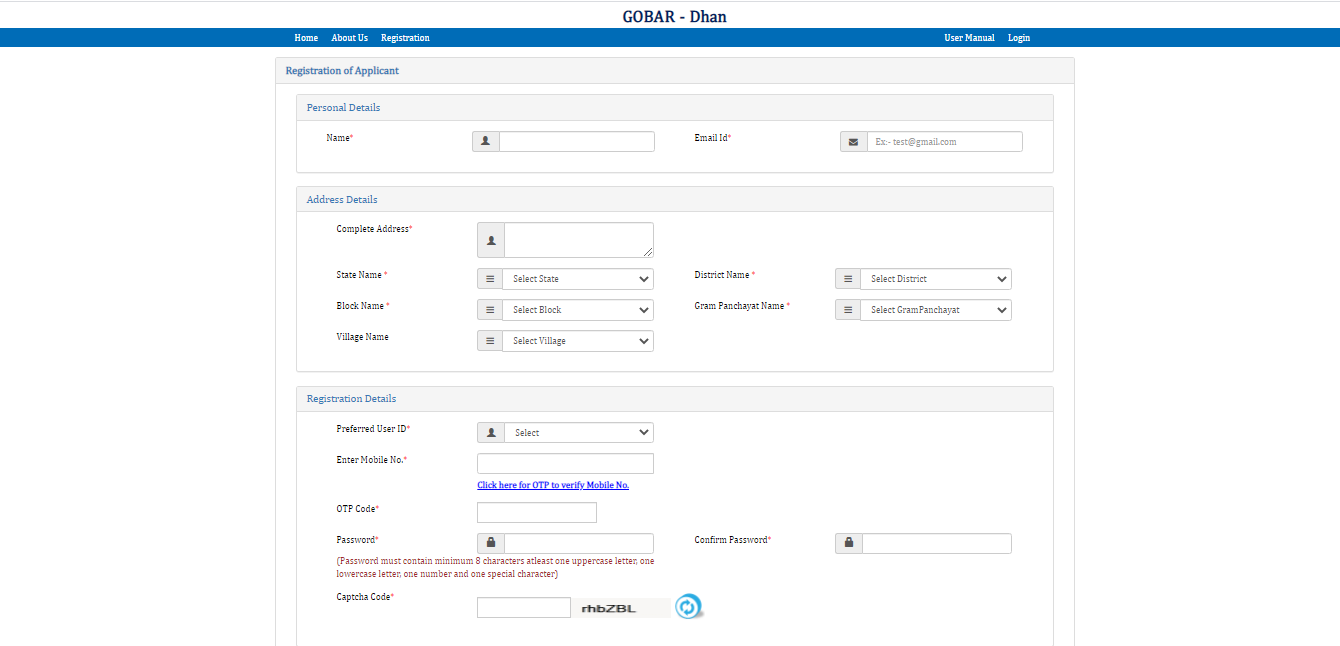Focus the Confirm Password input field
Screen dimensions: 1340x646
[937, 543]
